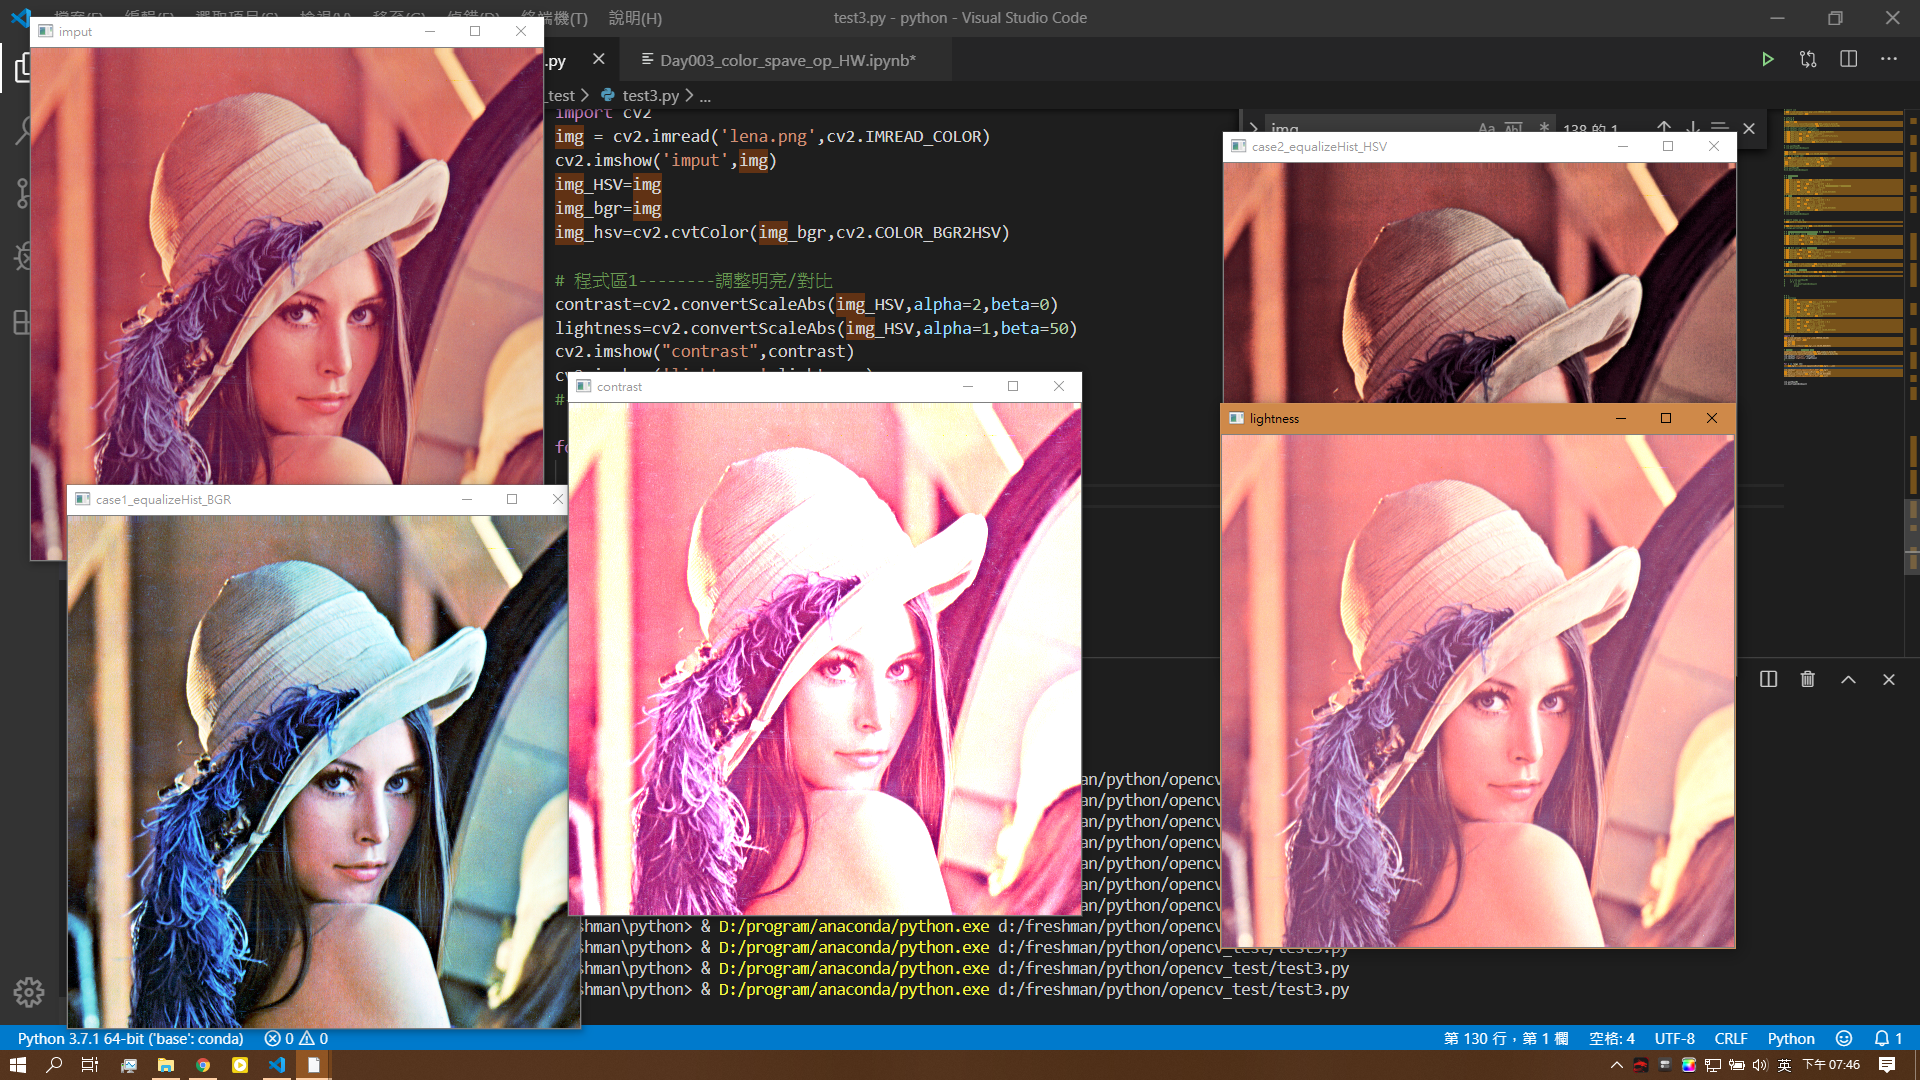The height and width of the screenshot is (1080, 1920).
Task: Open Task View on the taskbar
Action: click(90, 1065)
